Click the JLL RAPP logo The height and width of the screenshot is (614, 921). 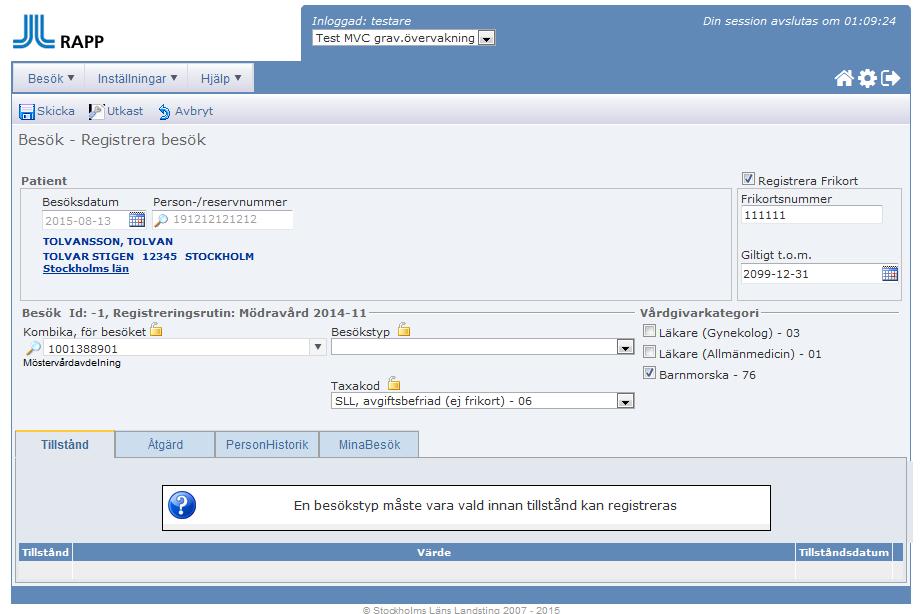point(58,33)
